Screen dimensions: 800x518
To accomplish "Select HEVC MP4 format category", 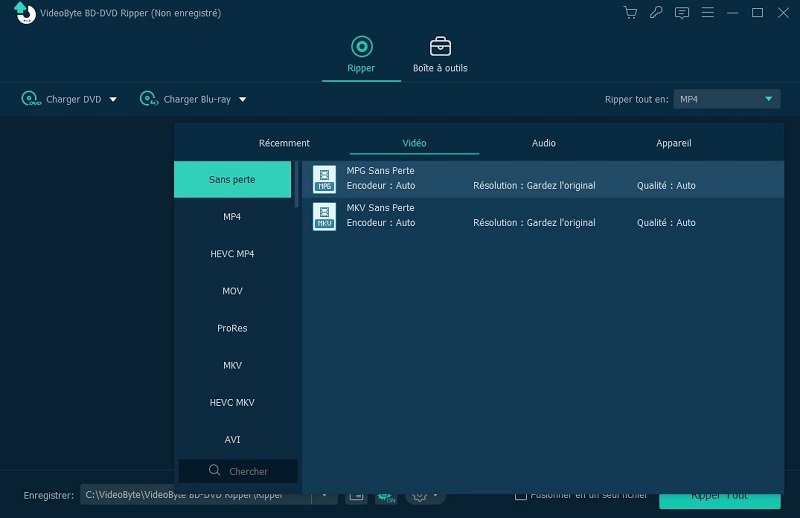I will (x=232, y=254).
